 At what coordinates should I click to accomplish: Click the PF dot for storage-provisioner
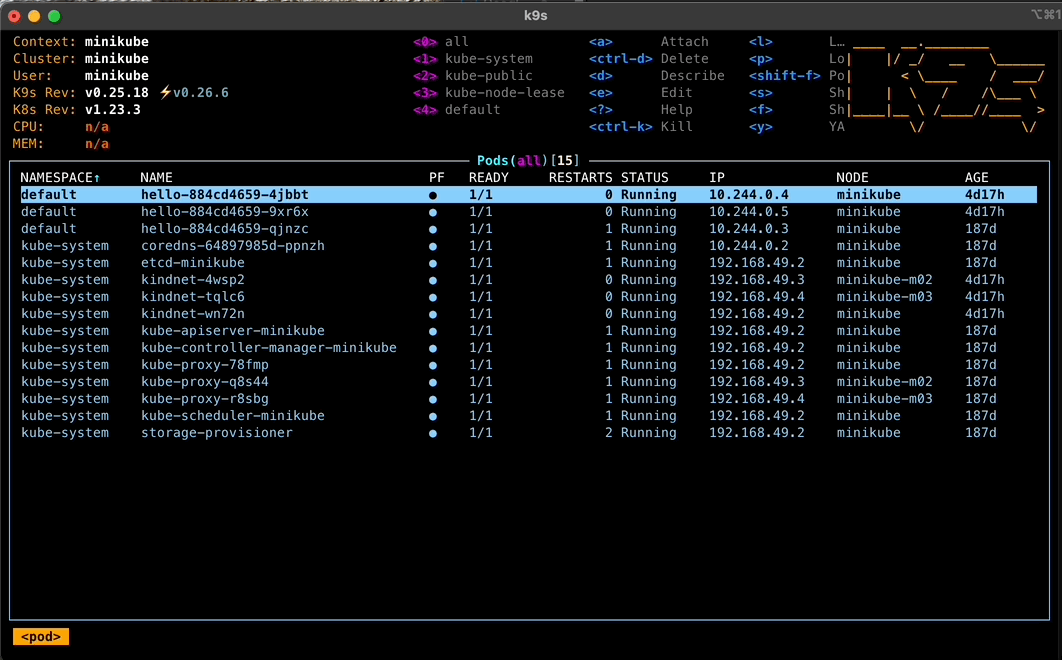pyautogui.click(x=433, y=433)
